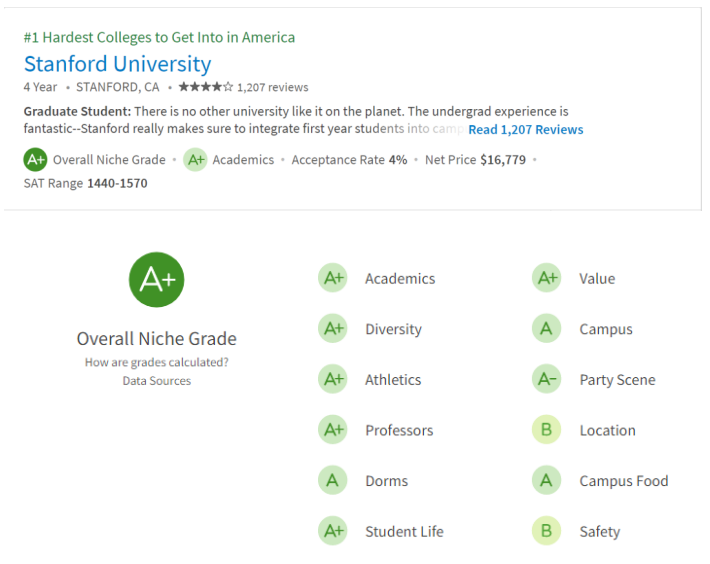Viewport: 710px width, 564px height.
Task: Select the Academics label in the grades list
Action: point(400,279)
